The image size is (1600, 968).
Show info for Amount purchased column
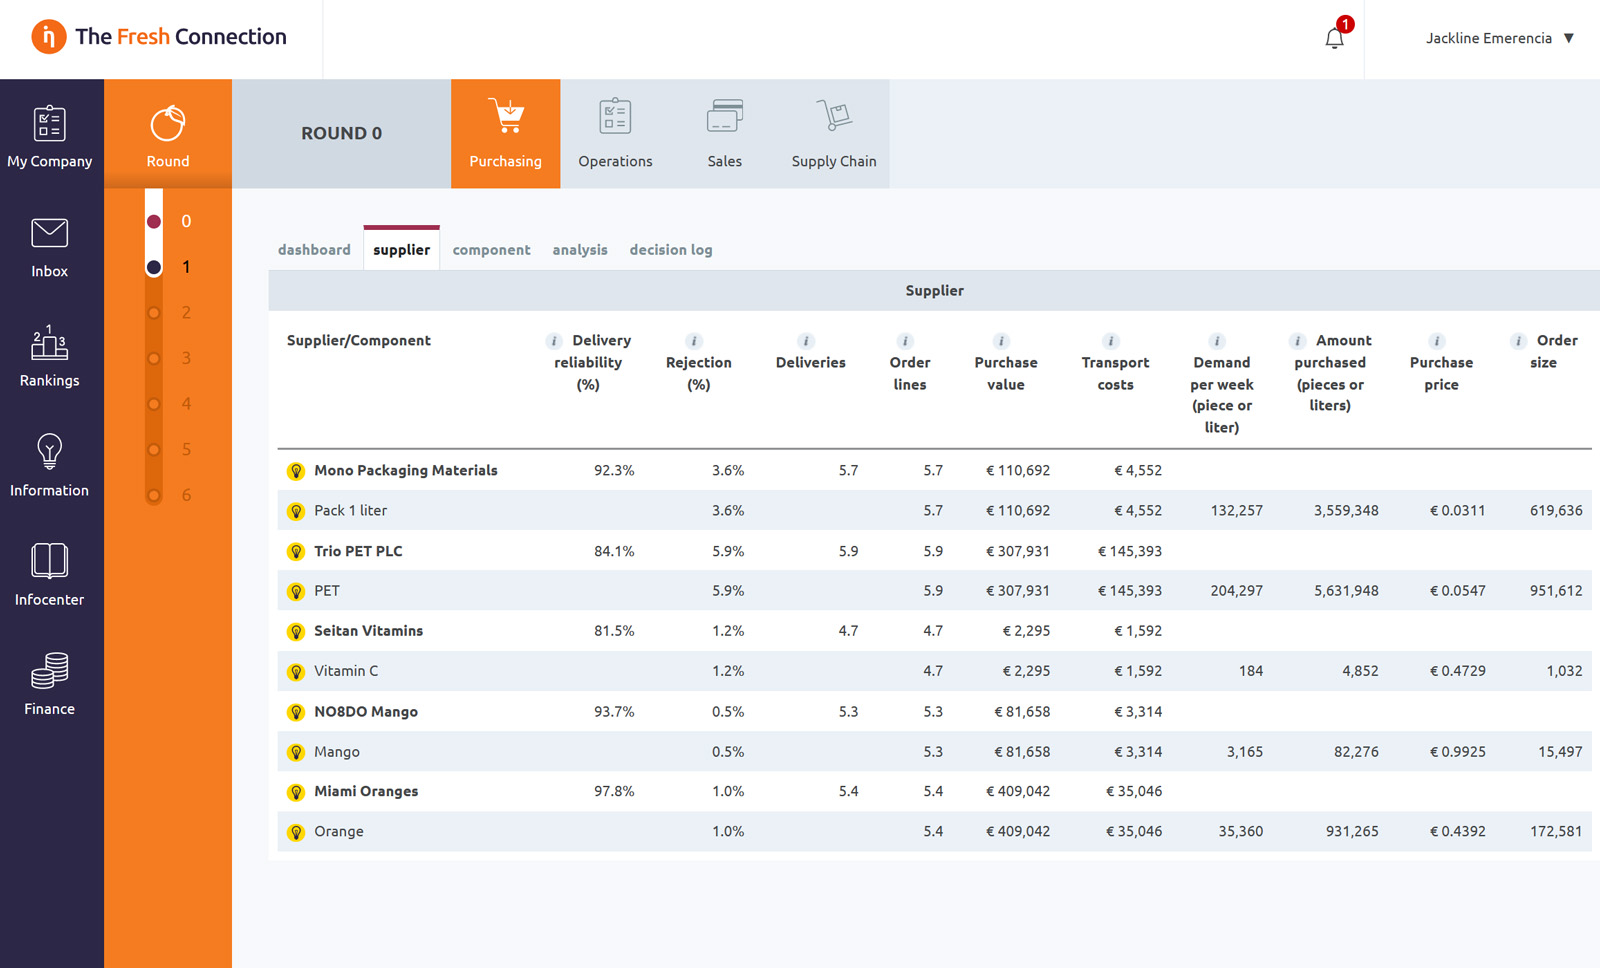pyautogui.click(x=1298, y=341)
